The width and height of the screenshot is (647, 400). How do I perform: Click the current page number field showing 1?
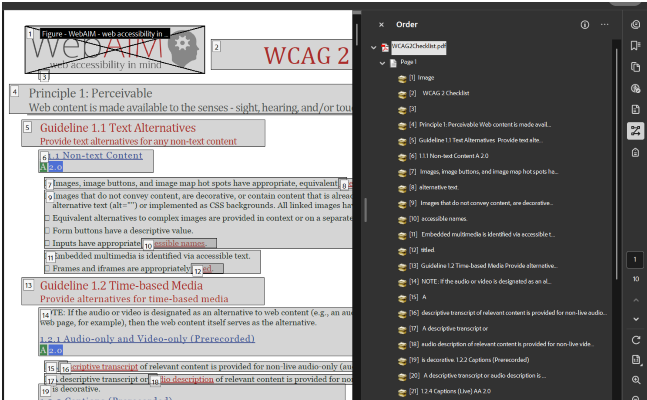(x=635, y=260)
